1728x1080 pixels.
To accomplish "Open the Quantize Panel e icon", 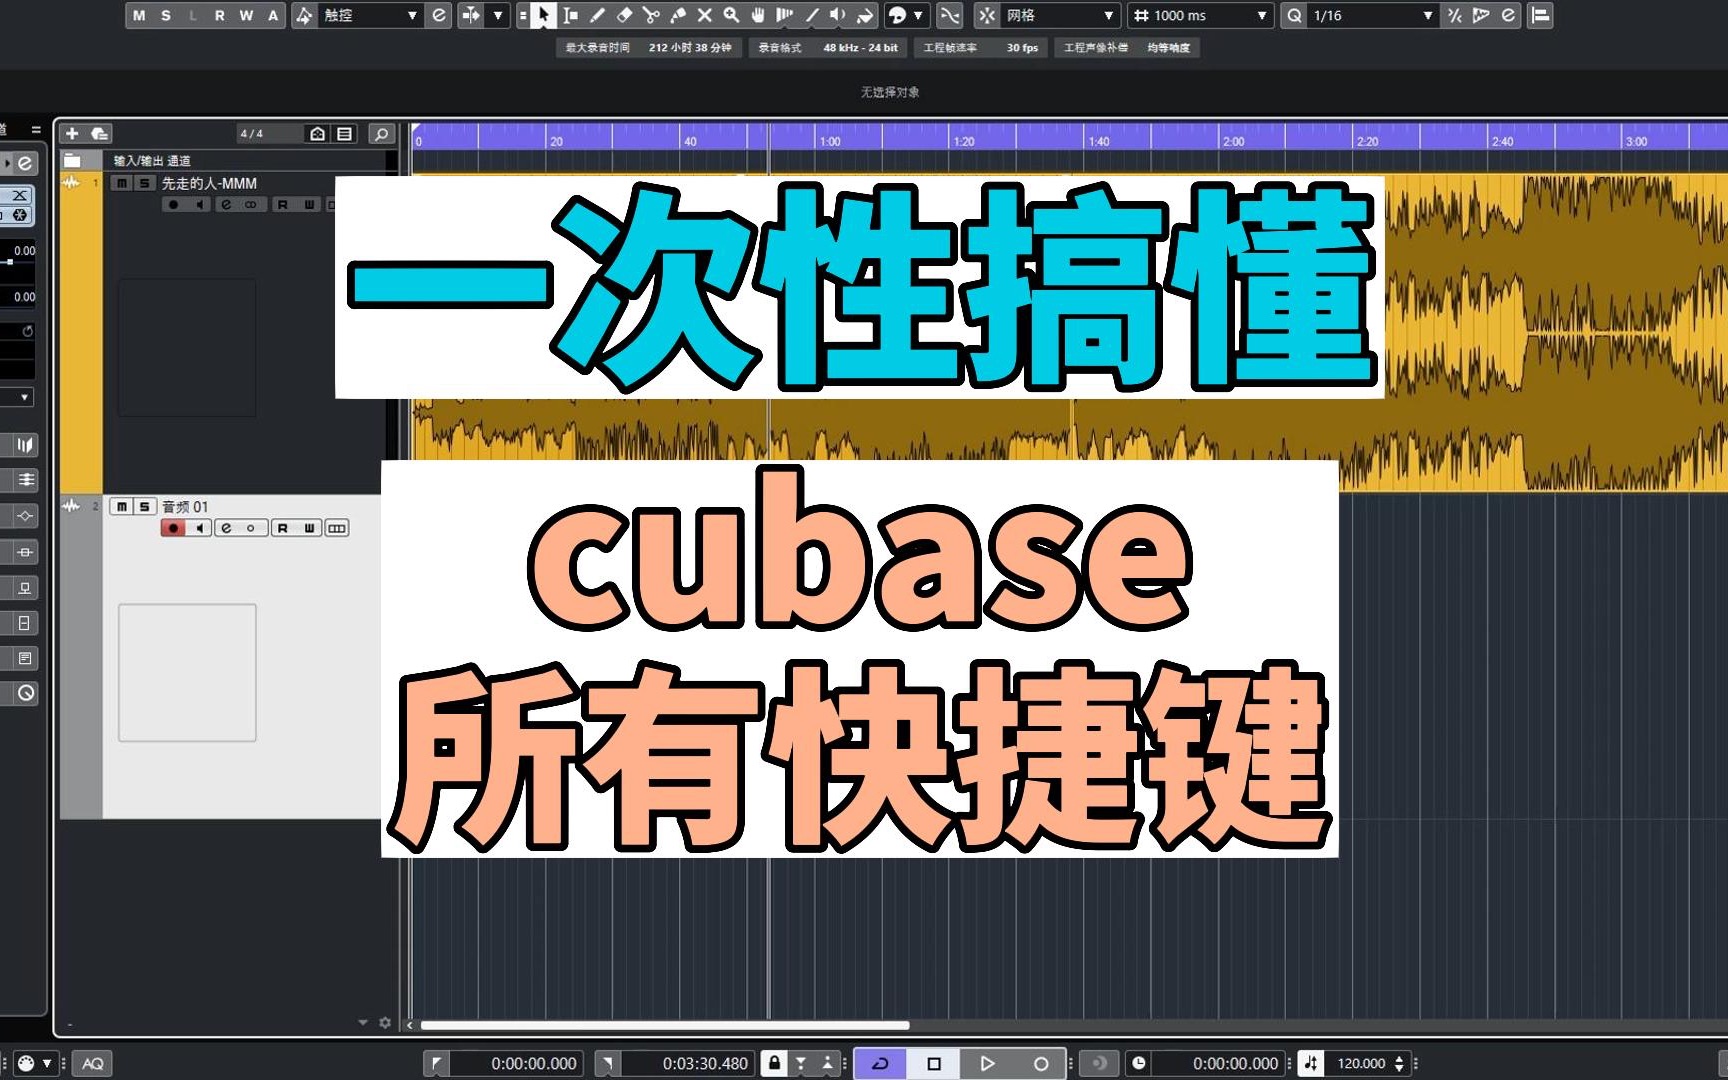I will pyautogui.click(x=1508, y=15).
